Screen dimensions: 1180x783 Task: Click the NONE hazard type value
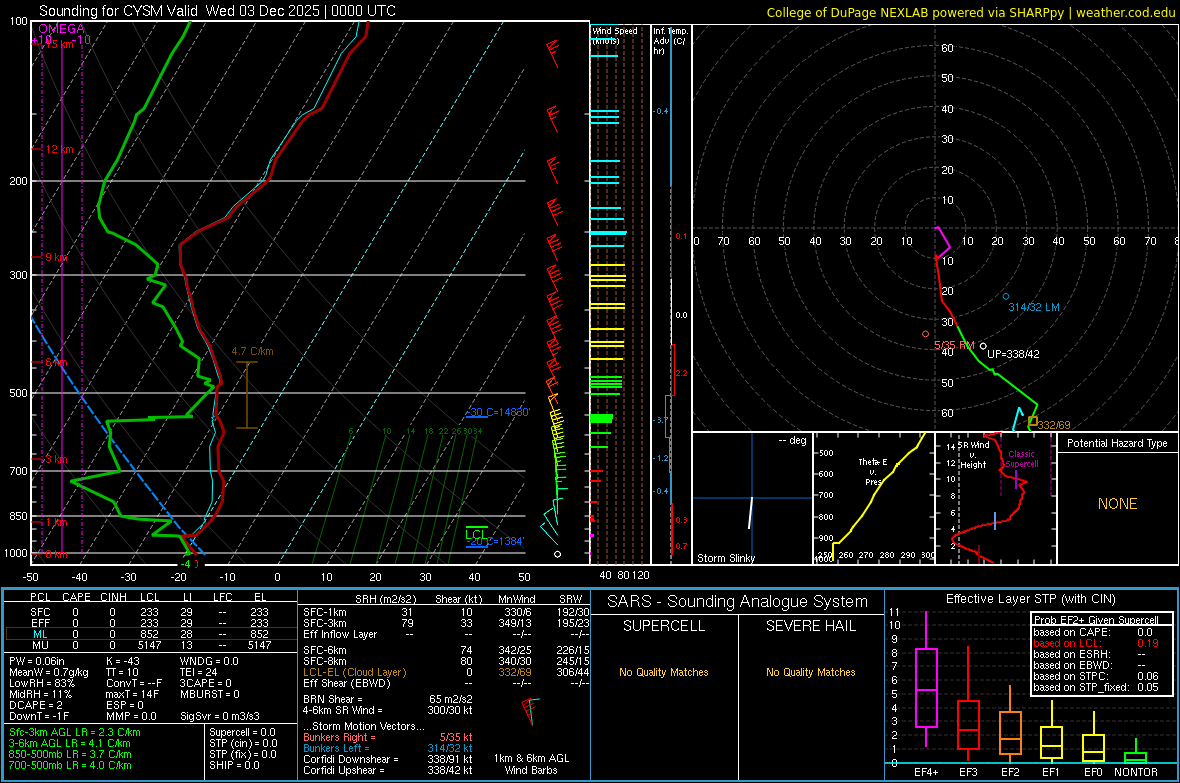pyautogui.click(x=1118, y=504)
